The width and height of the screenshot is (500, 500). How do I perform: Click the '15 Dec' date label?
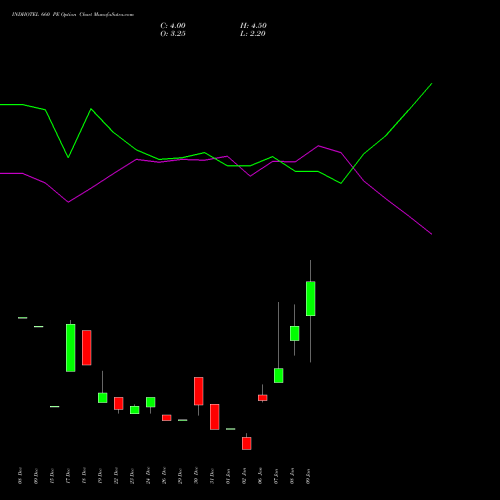point(52,476)
